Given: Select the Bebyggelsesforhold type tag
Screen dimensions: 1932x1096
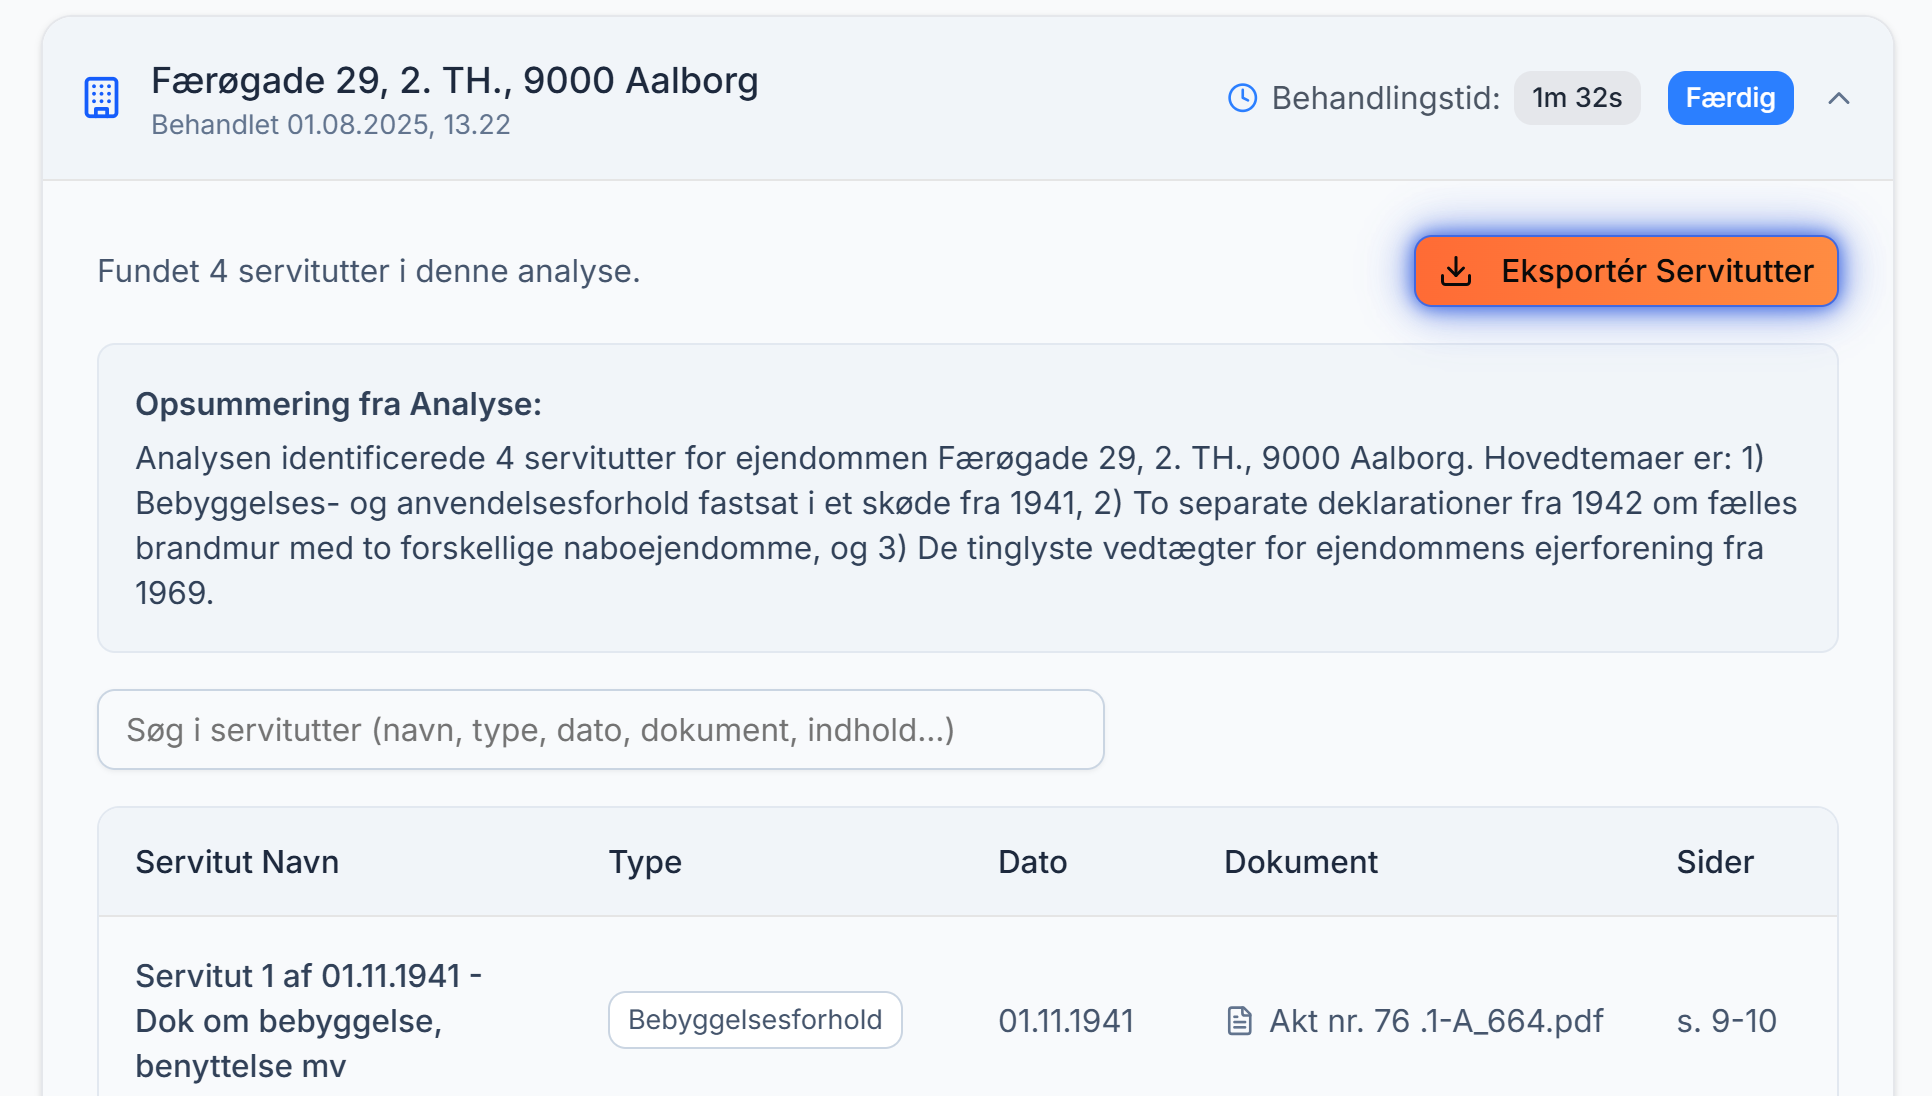Looking at the screenshot, I should (755, 1019).
